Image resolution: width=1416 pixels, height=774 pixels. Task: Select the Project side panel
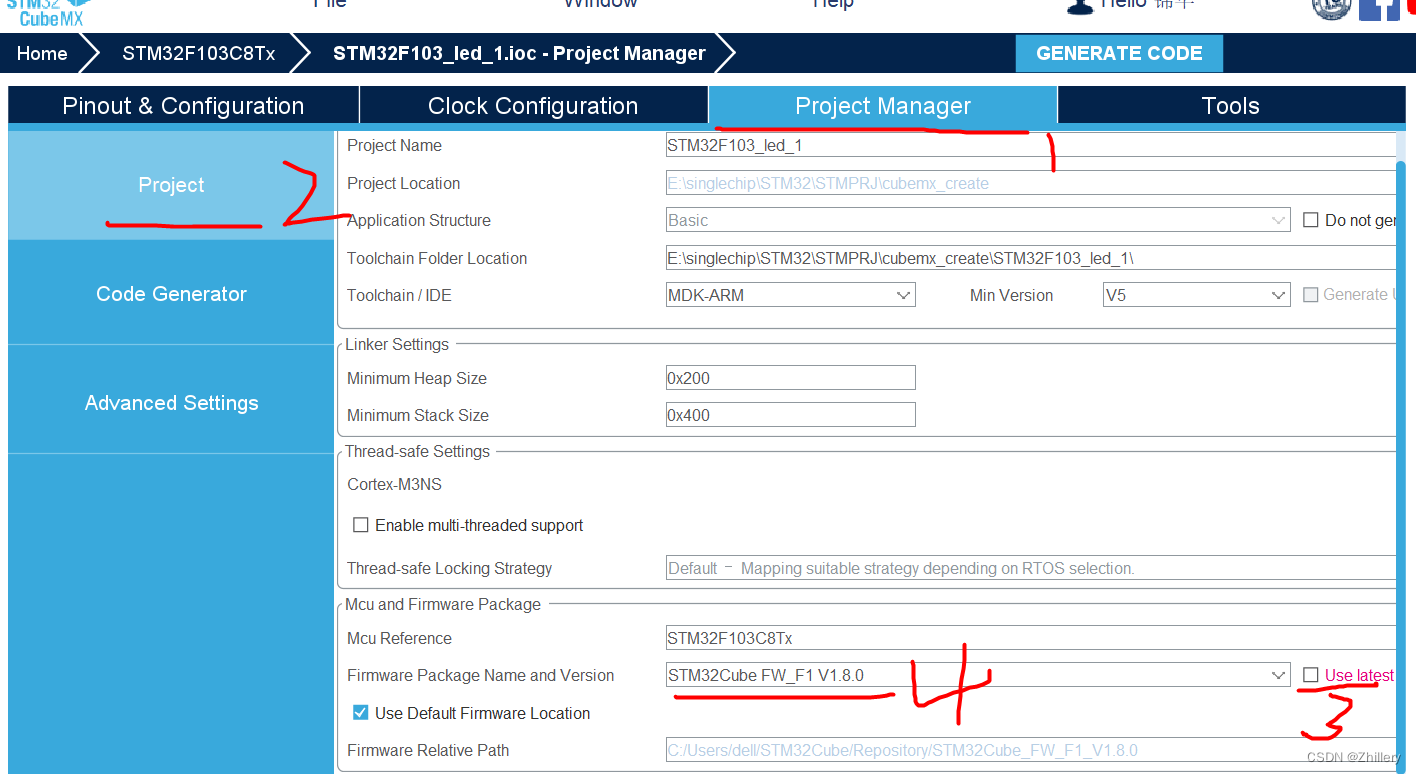click(x=171, y=185)
